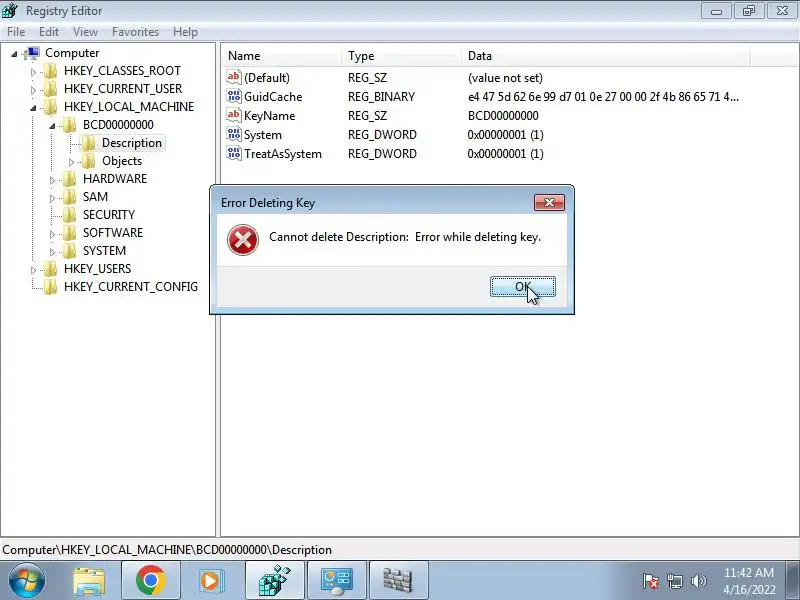Click the GuidCache binary value icon
800x600 pixels.
(234, 96)
